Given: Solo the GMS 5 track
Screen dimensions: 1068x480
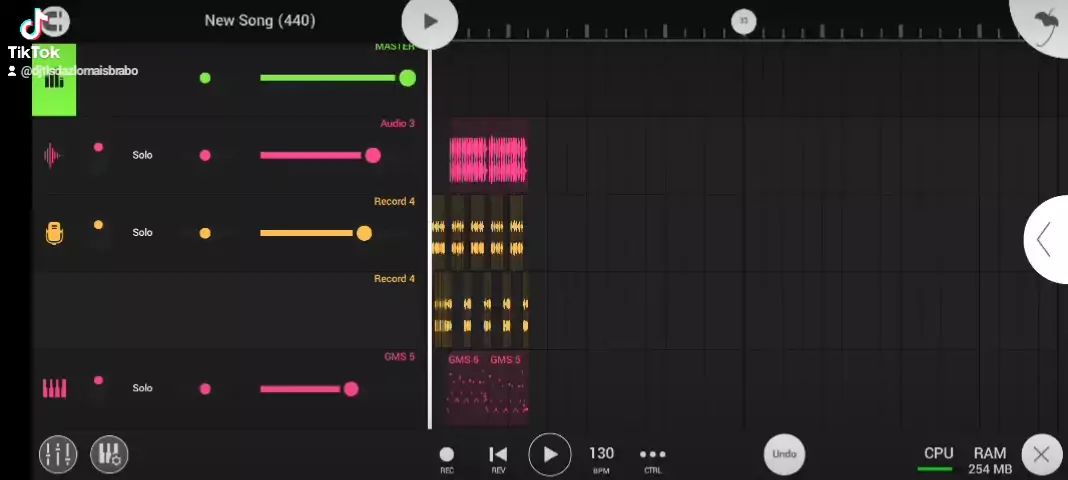Looking at the screenshot, I should (x=142, y=388).
